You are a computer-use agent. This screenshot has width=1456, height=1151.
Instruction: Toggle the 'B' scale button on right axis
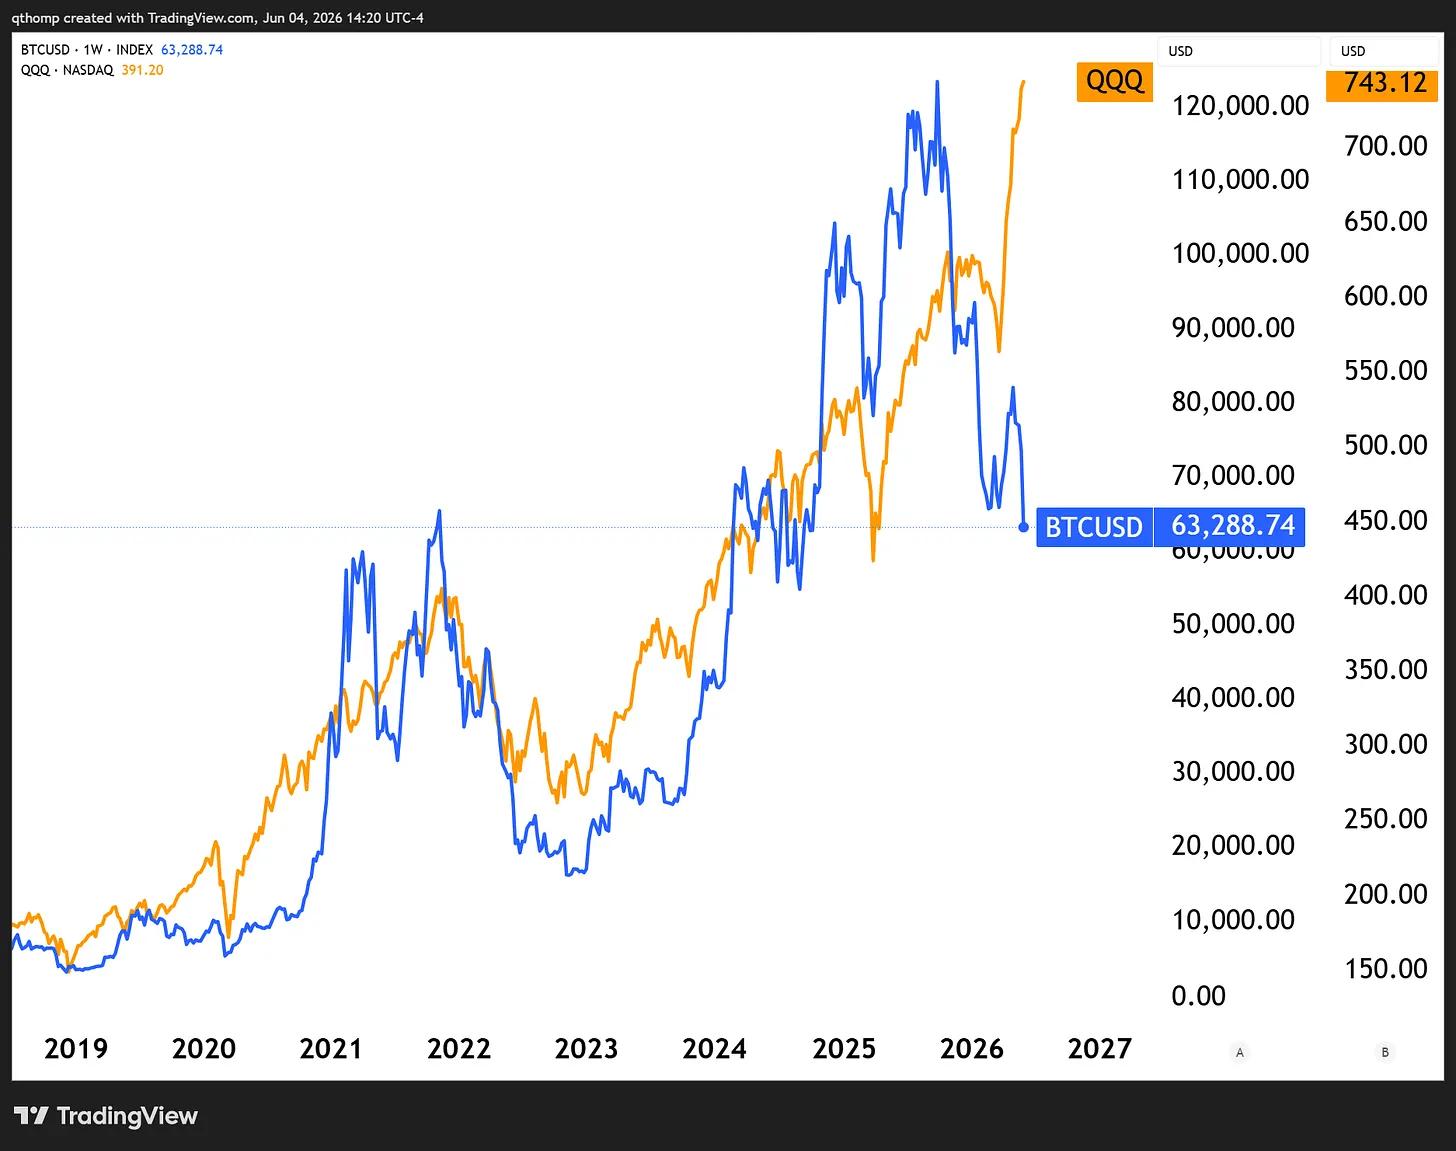click(1385, 1052)
